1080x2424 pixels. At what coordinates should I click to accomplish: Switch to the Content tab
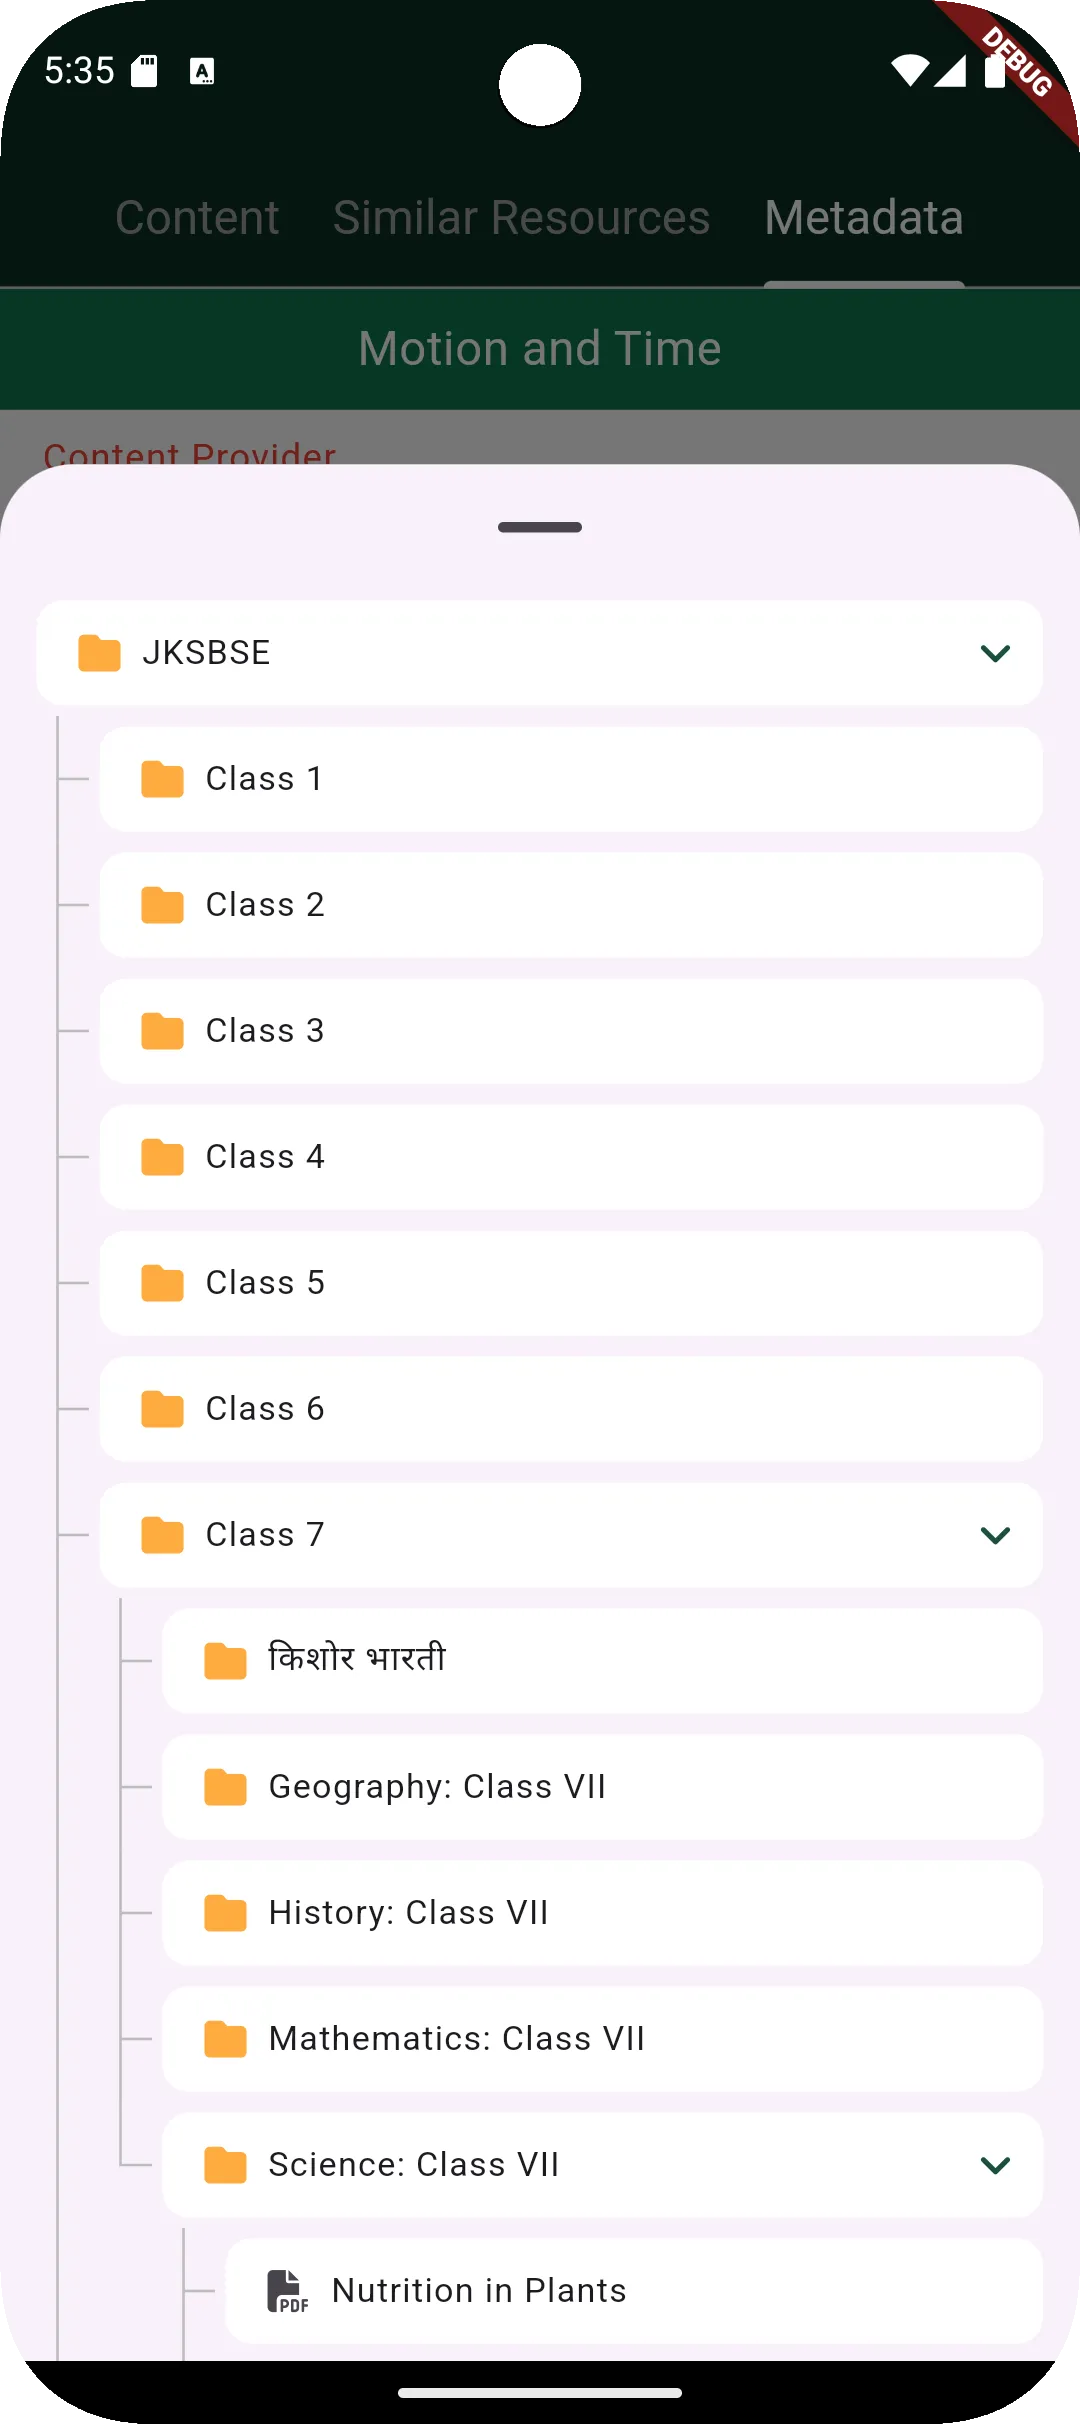(x=197, y=218)
